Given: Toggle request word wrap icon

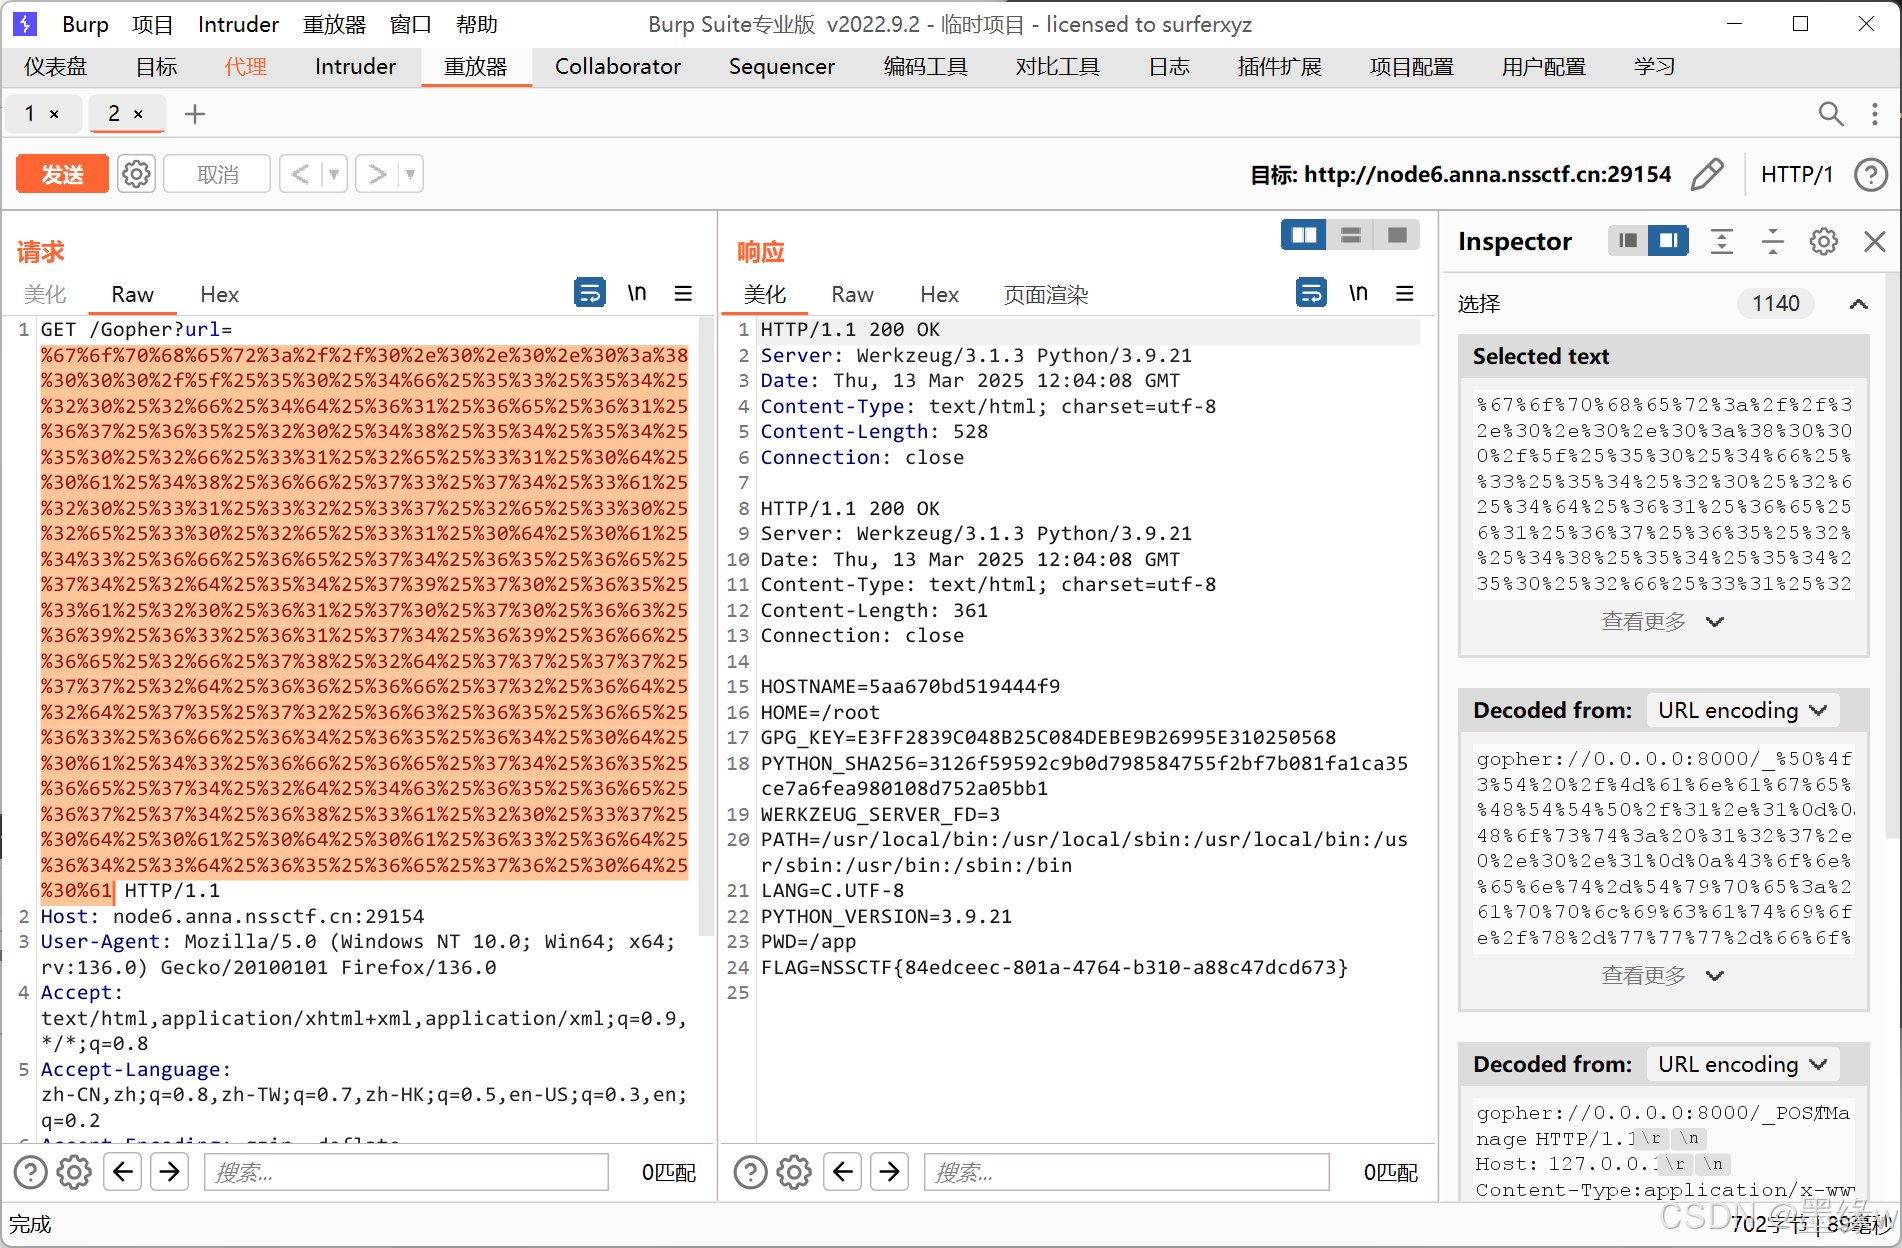Looking at the screenshot, I should click(590, 293).
